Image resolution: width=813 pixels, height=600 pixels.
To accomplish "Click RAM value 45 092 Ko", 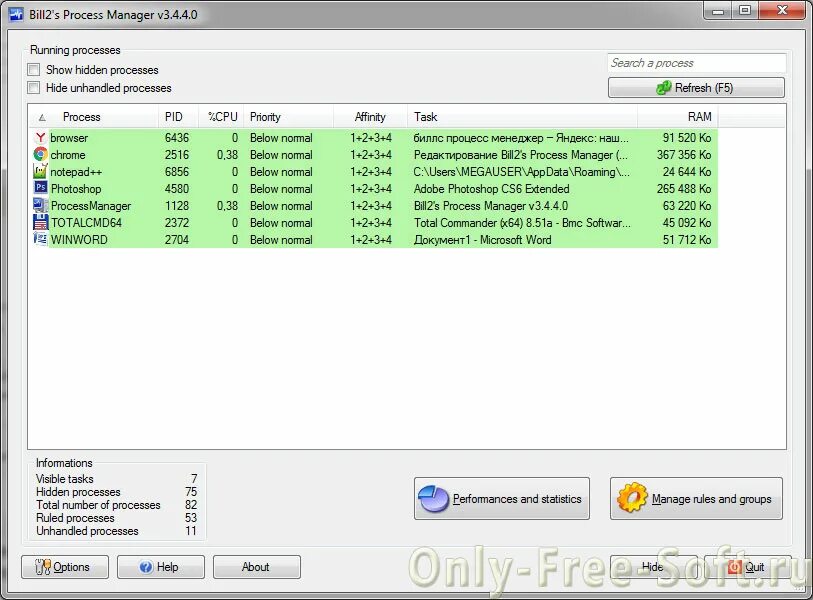I will coord(687,223).
